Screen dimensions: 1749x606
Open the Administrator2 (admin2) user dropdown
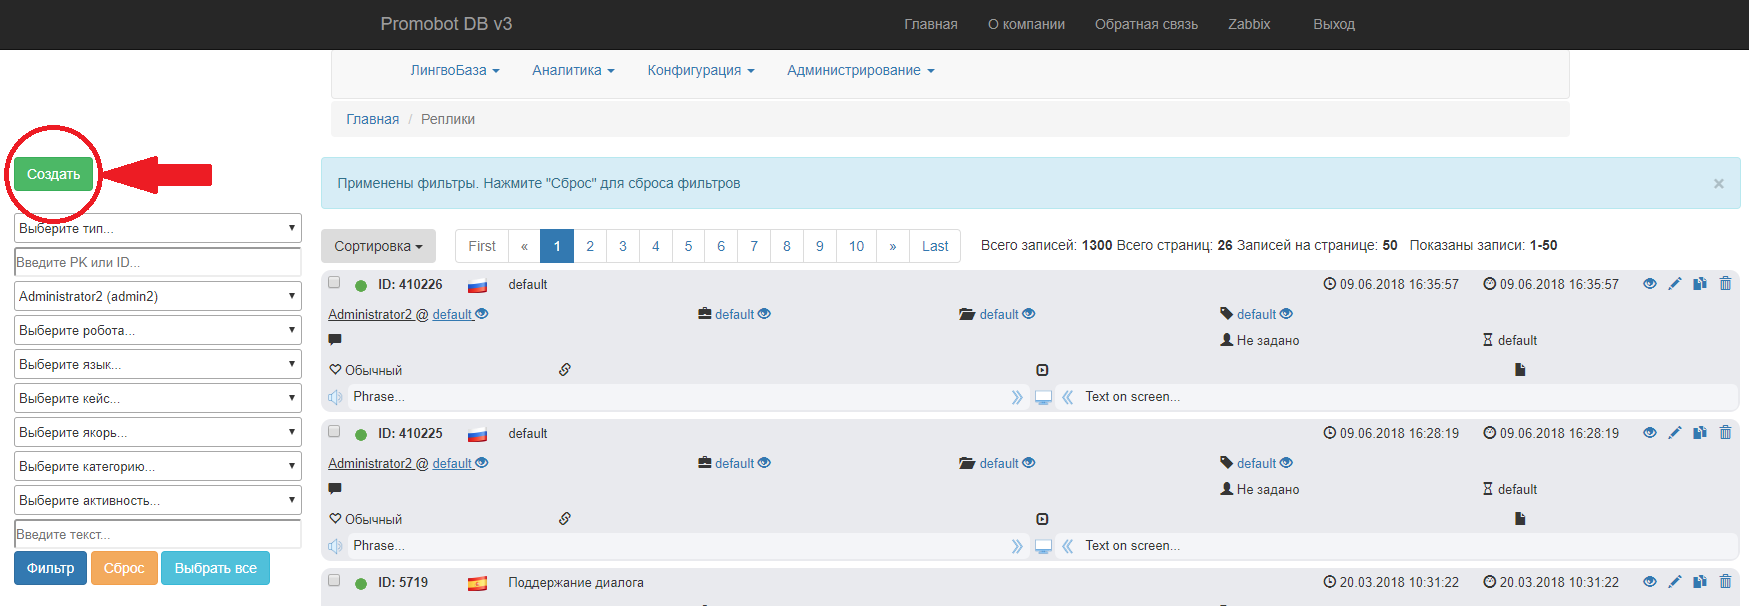coord(158,296)
